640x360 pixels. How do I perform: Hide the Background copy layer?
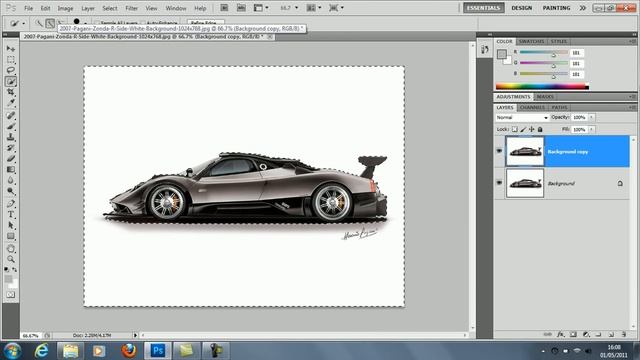click(499, 151)
